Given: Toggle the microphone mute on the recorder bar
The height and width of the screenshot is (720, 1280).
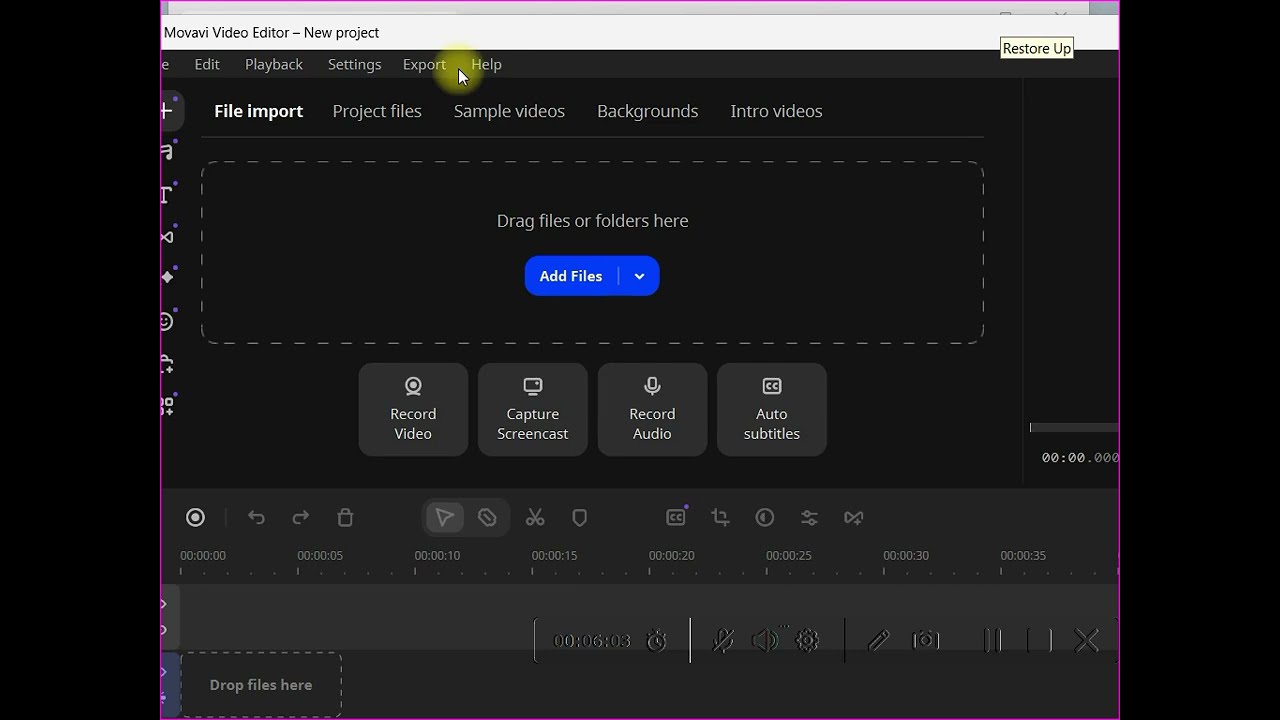Looking at the screenshot, I should [x=723, y=641].
